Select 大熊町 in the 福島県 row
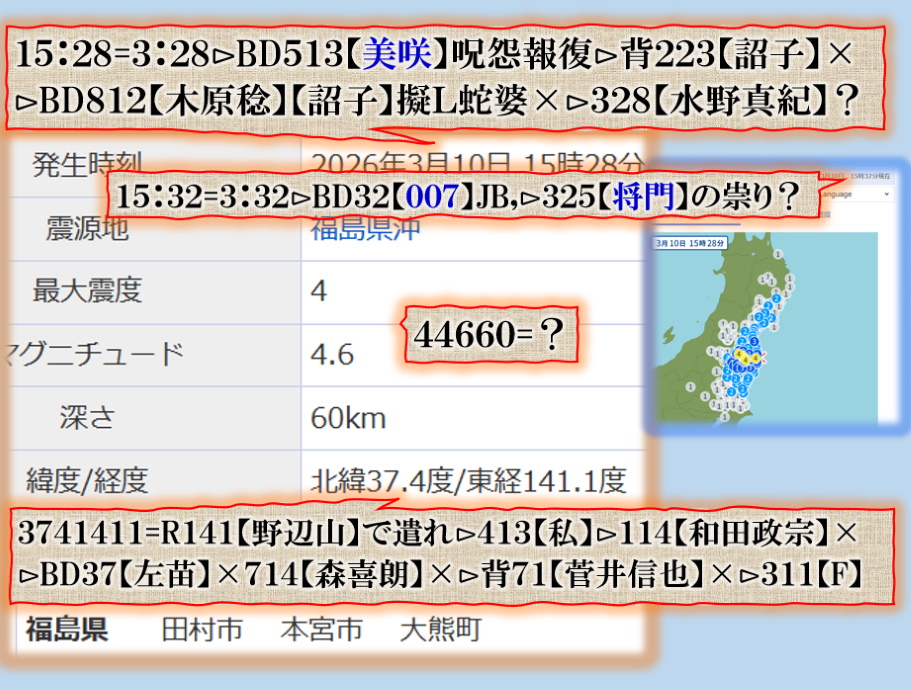 pyautogui.click(x=440, y=630)
